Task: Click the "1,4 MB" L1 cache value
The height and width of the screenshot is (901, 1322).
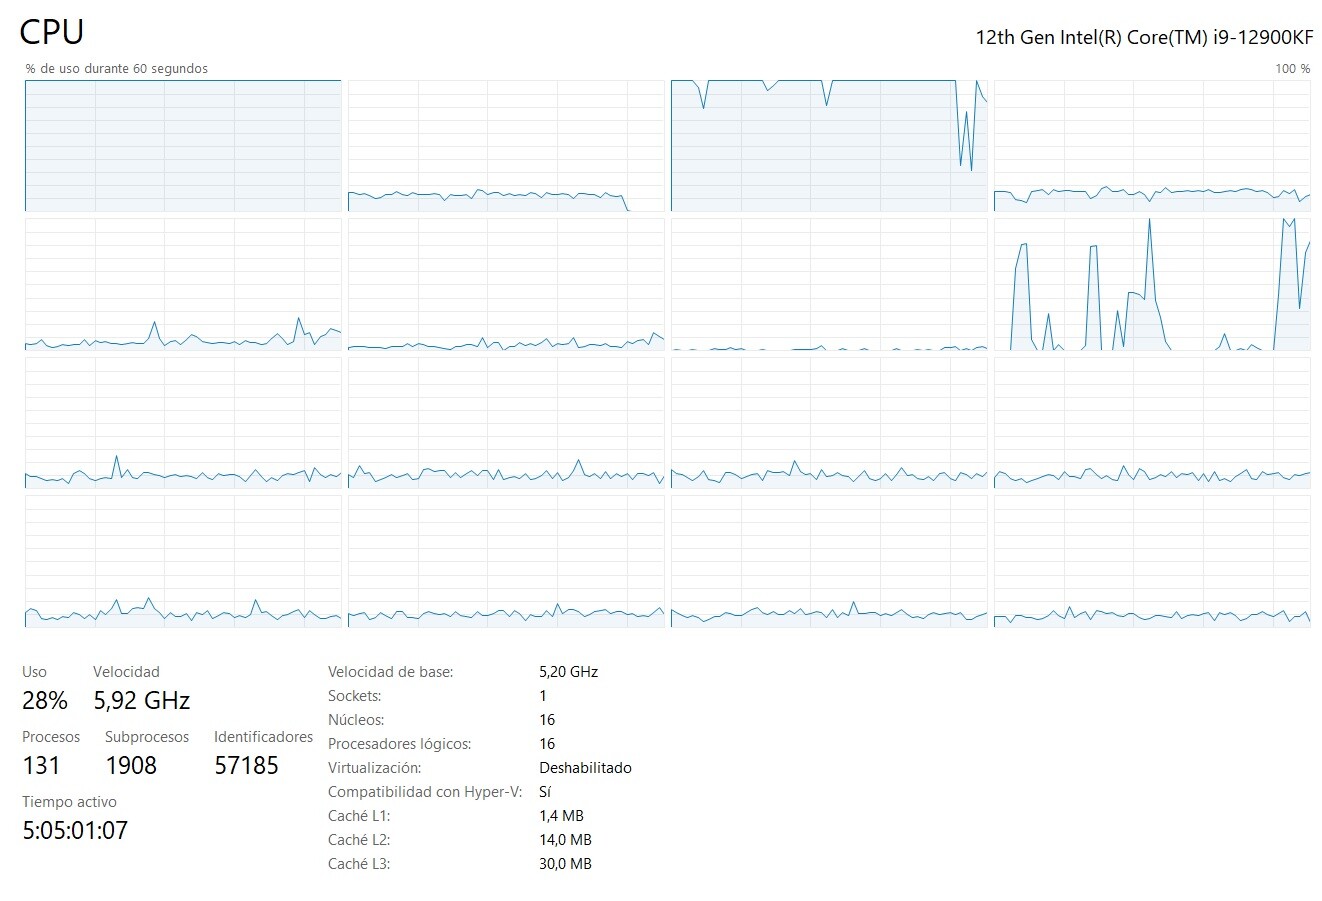Action: [561, 816]
